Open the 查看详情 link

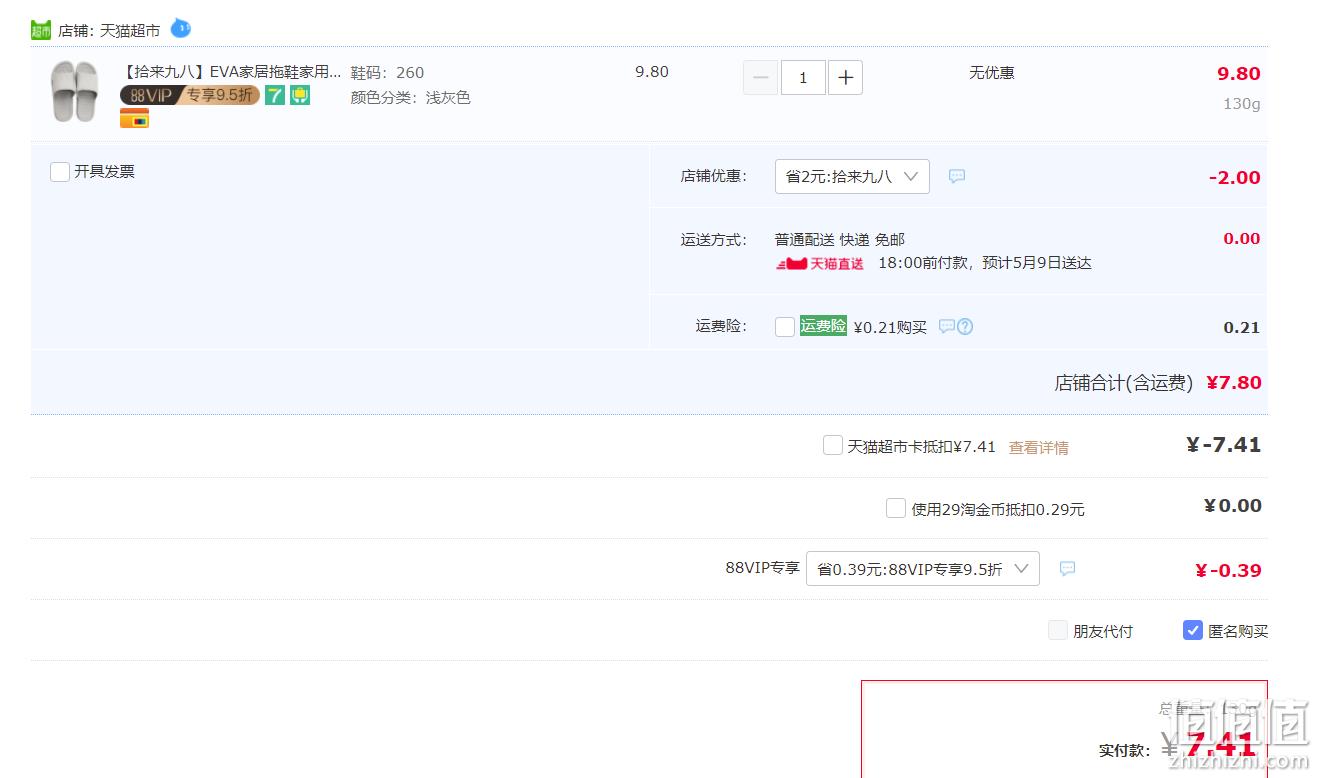point(1038,448)
